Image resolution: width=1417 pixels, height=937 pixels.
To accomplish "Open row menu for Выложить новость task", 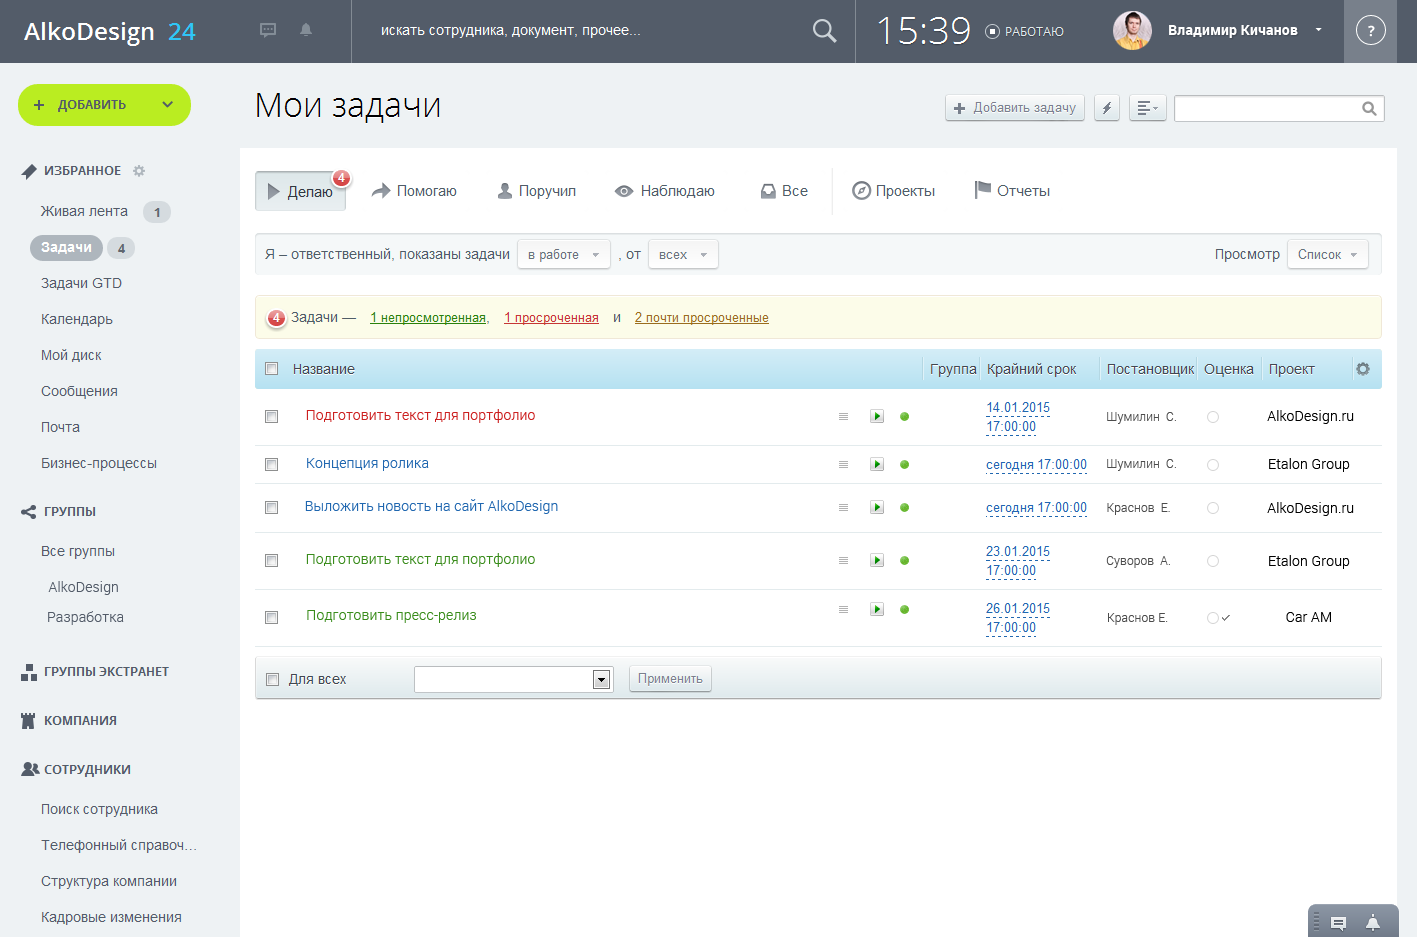I will click(843, 507).
